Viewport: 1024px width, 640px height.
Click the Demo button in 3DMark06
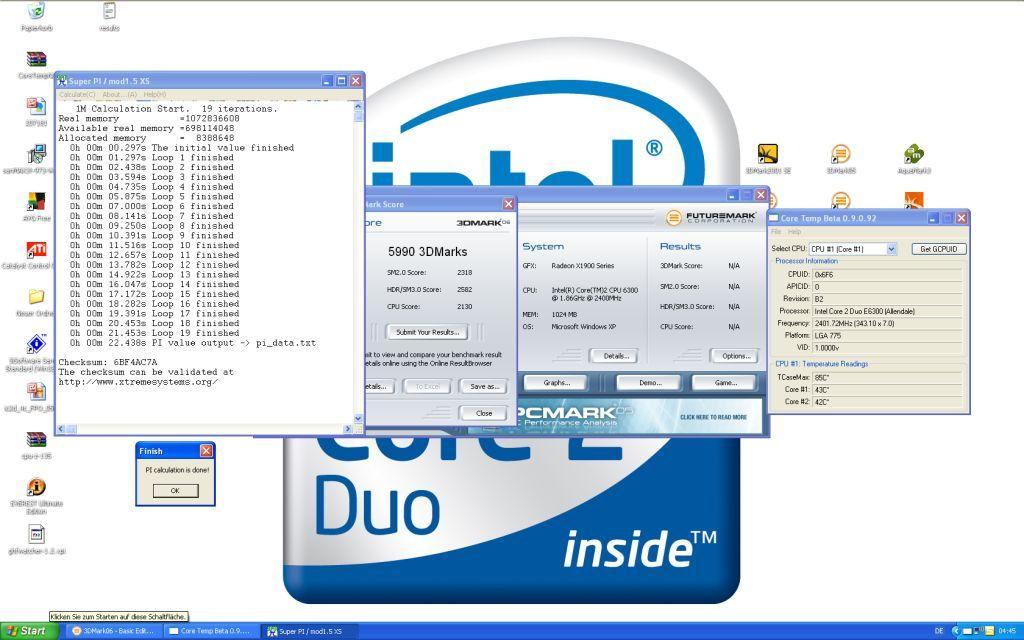pyautogui.click(x=650, y=383)
